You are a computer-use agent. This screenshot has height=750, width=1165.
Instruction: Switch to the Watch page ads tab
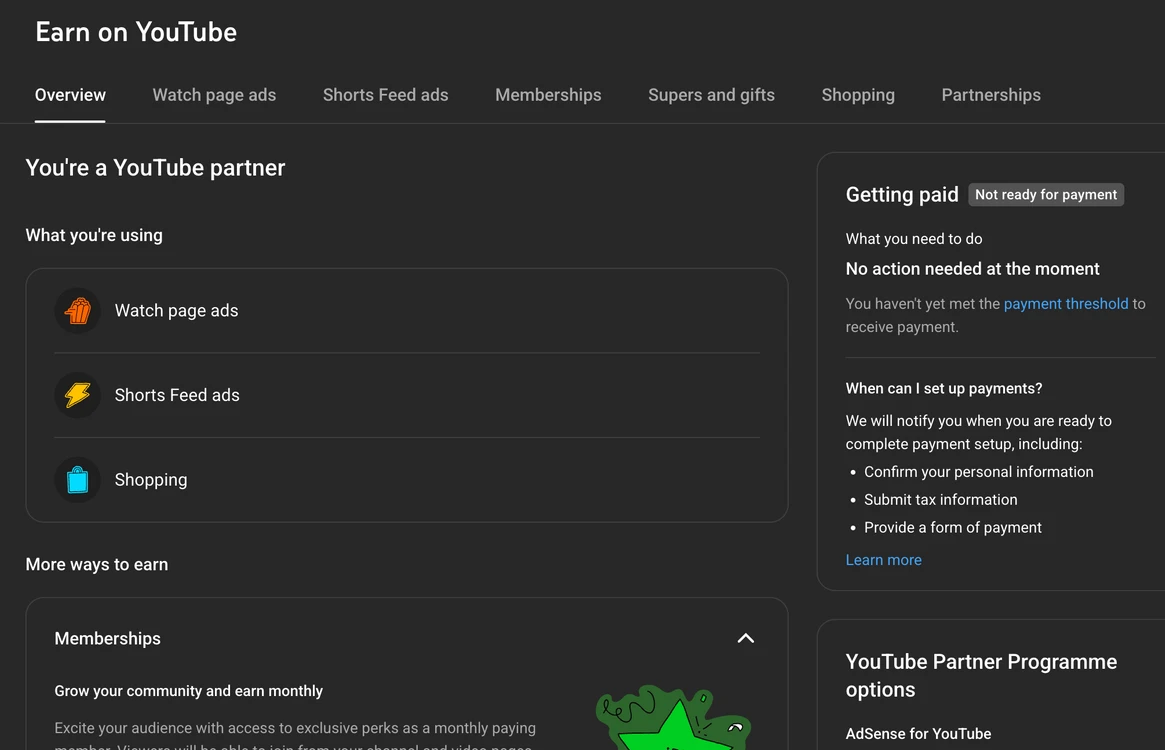[x=214, y=95]
